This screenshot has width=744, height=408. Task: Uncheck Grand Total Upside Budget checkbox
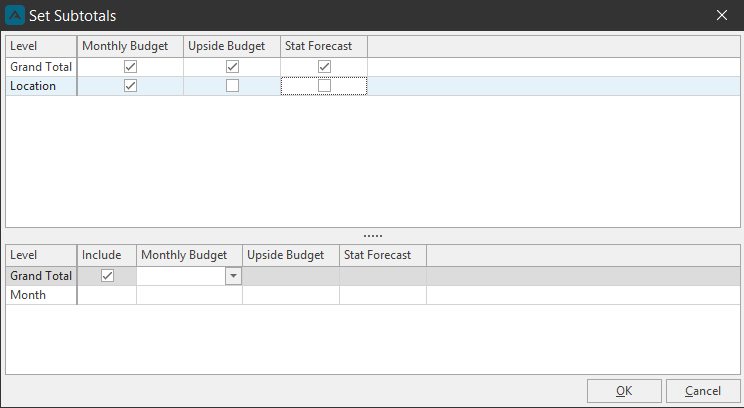[x=232, y=67]
